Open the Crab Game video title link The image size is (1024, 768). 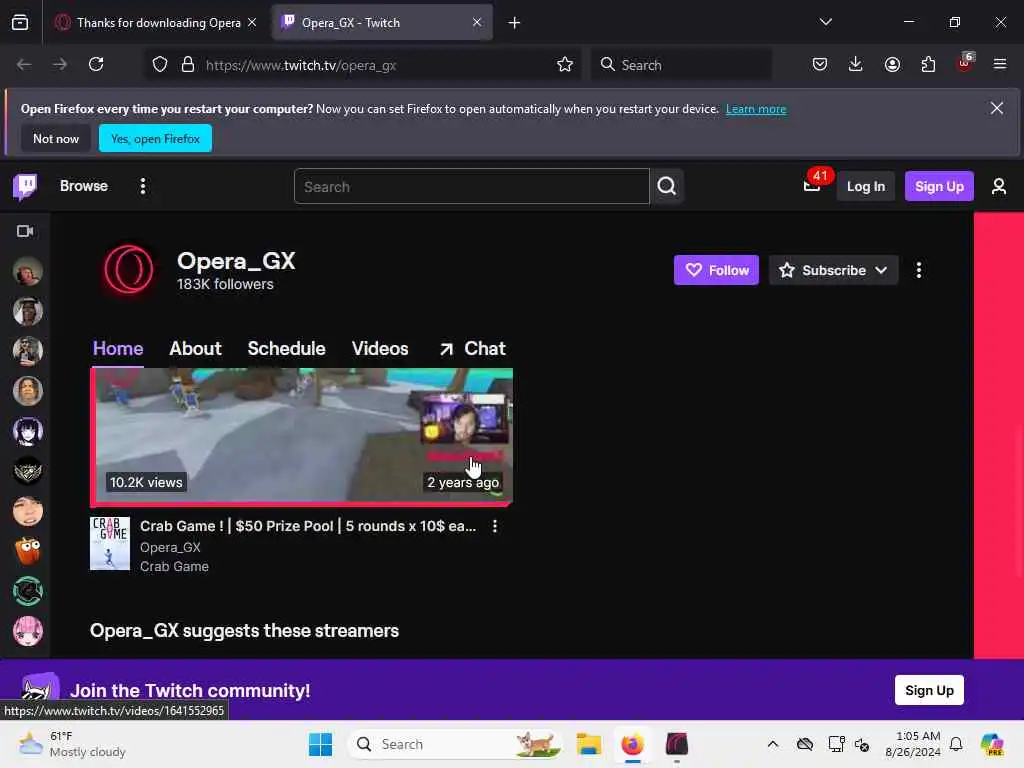[308, 526]
